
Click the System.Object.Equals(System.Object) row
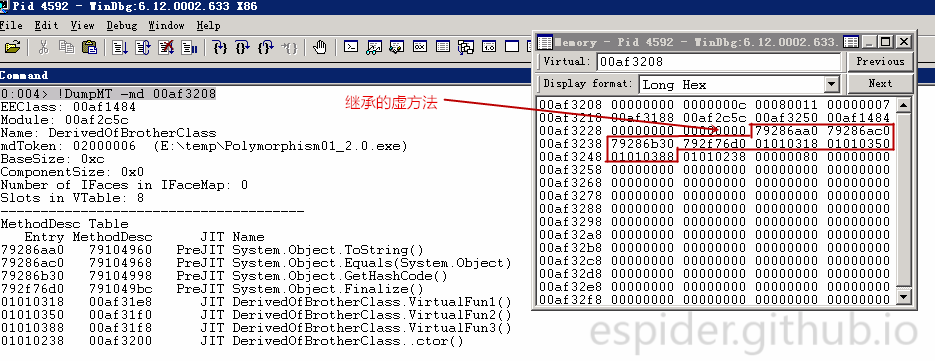click(256, 263)
